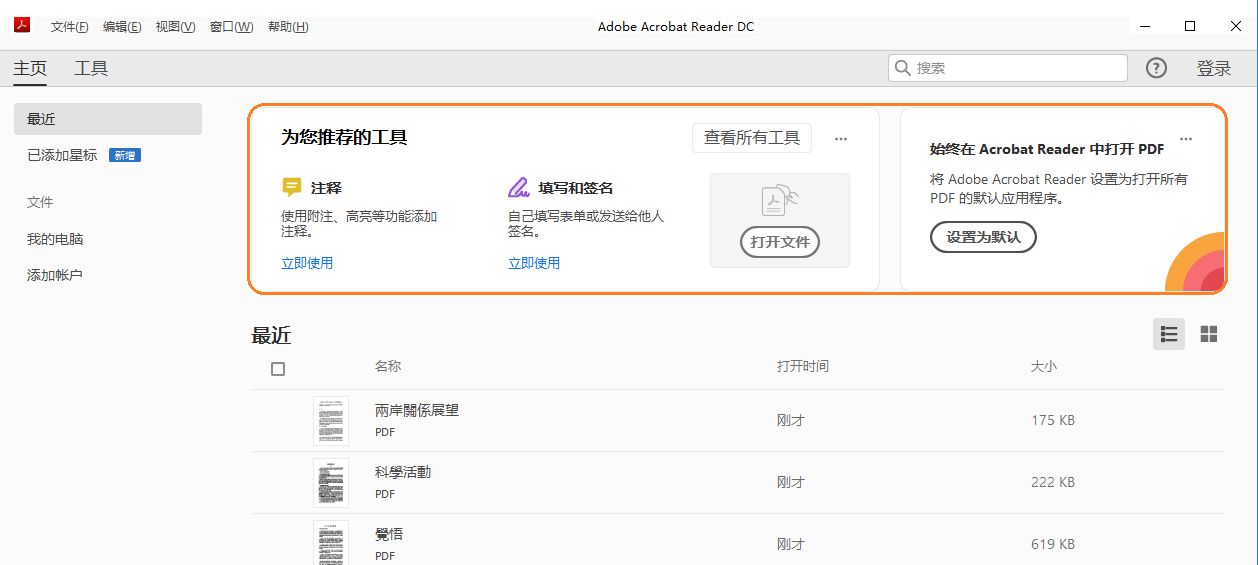Image resolution: width=1258 pixels, height=565 pixels.
Task: Click the Adobe Acrobat logo in title bar
Action: [x=21, y=26]
